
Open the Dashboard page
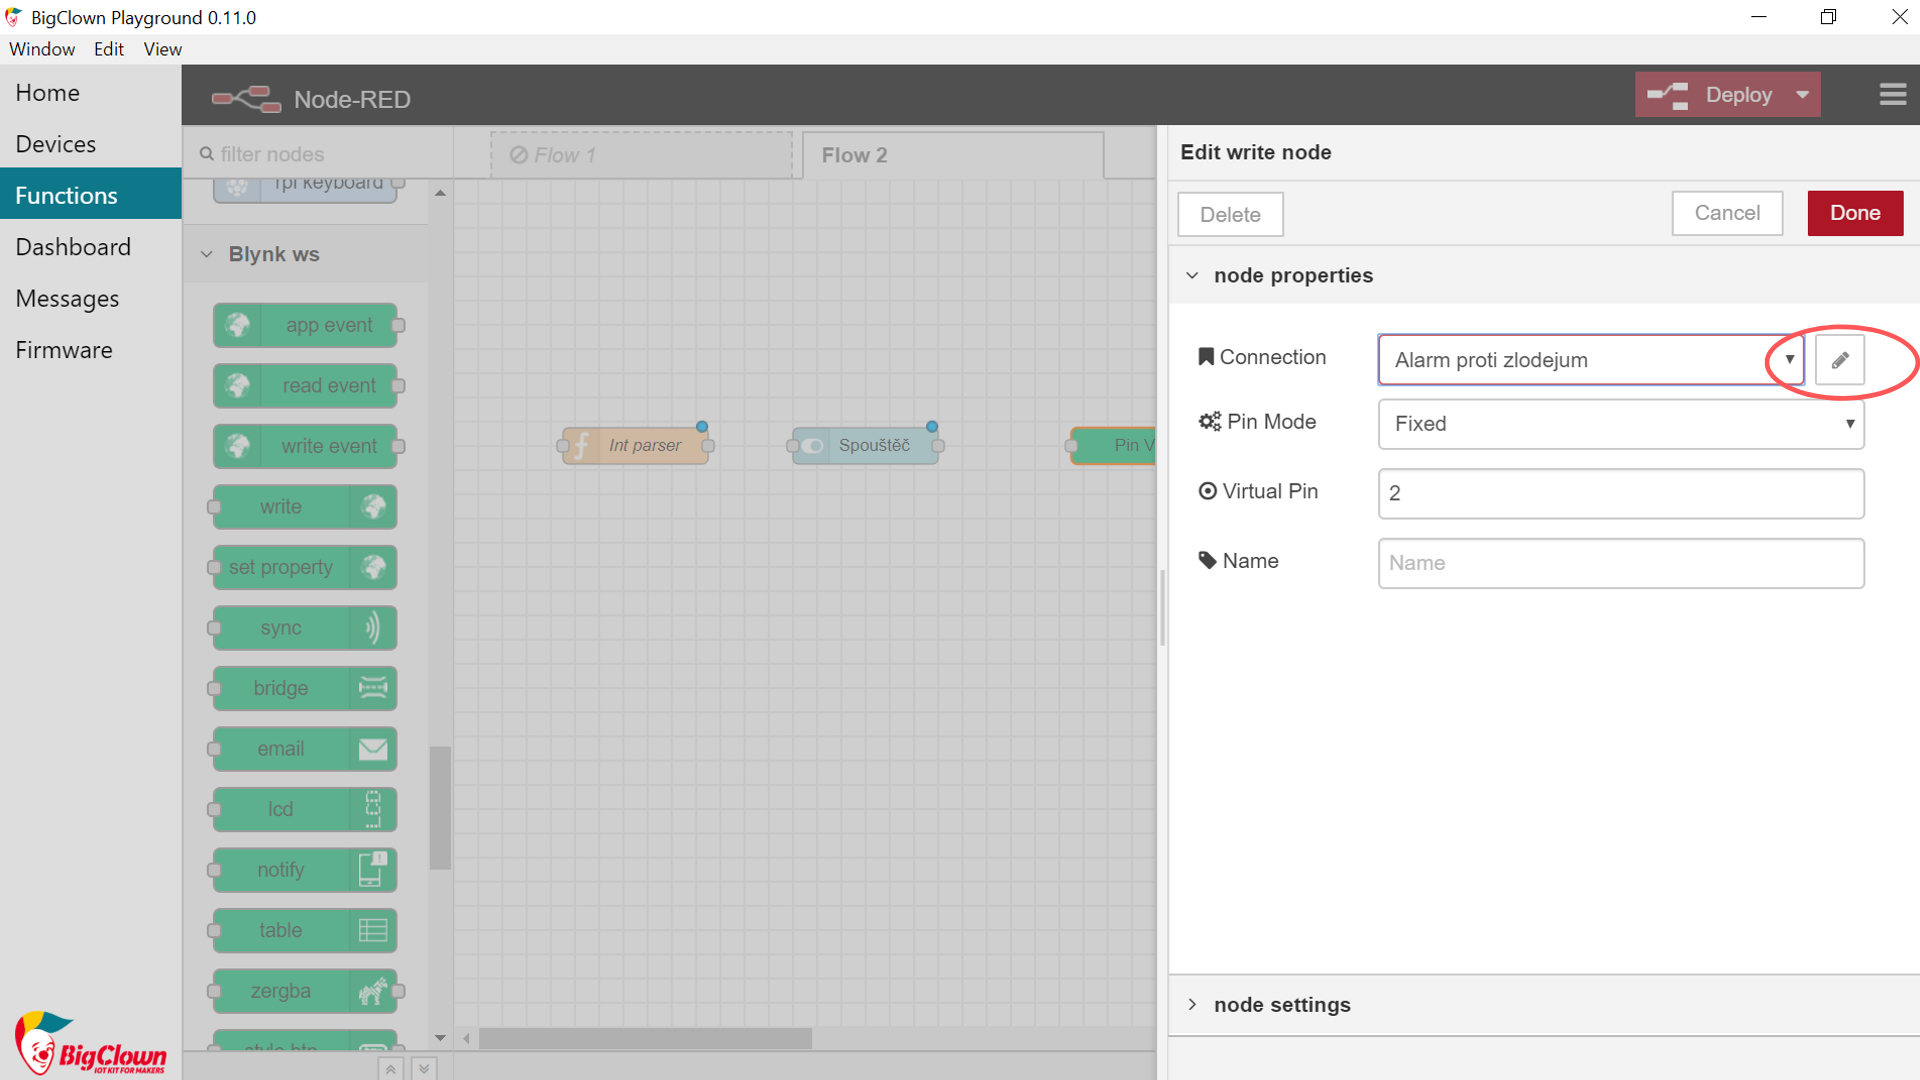click(91, 247)
